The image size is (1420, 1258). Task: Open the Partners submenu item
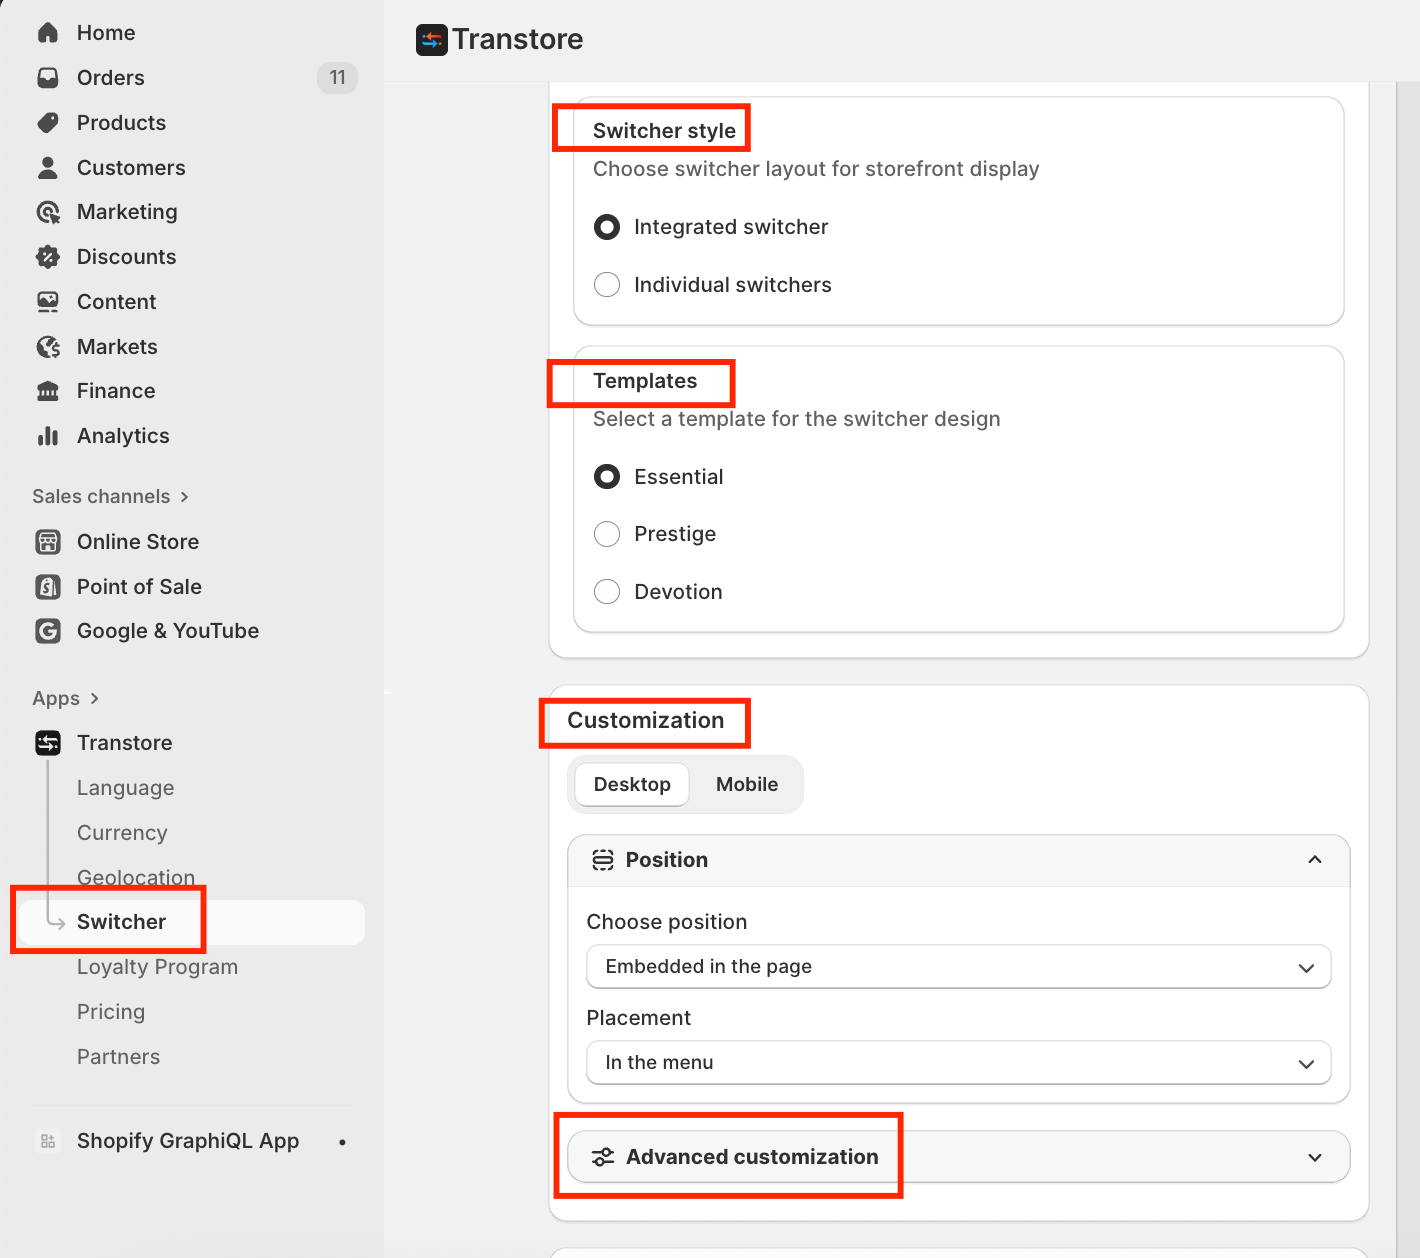(118, 1057)
